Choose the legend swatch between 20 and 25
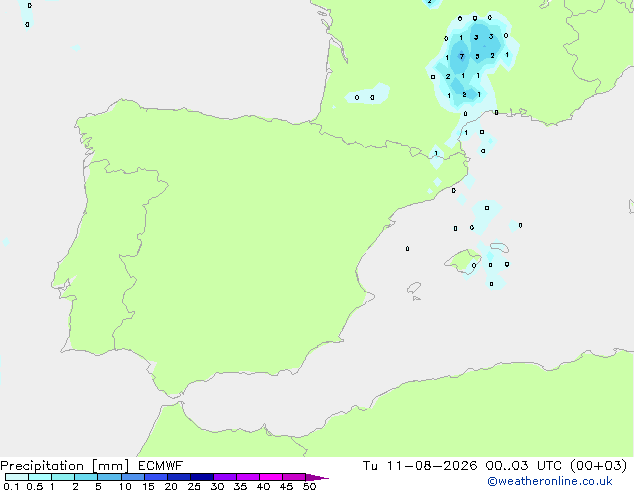Image resolution: width=634 pixels, height=490 pixels. tap(179, 477)
